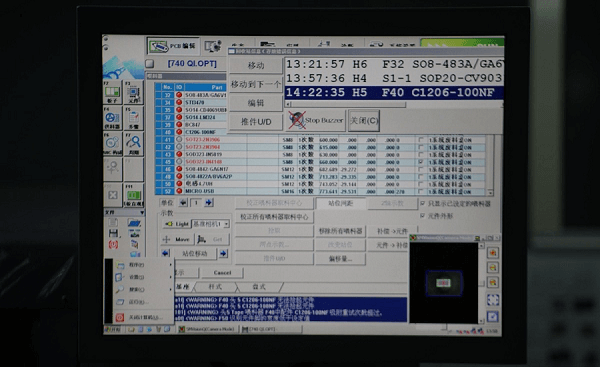
Task: Open the PCB 编辑 toolbar button
Action: point(173,46)
